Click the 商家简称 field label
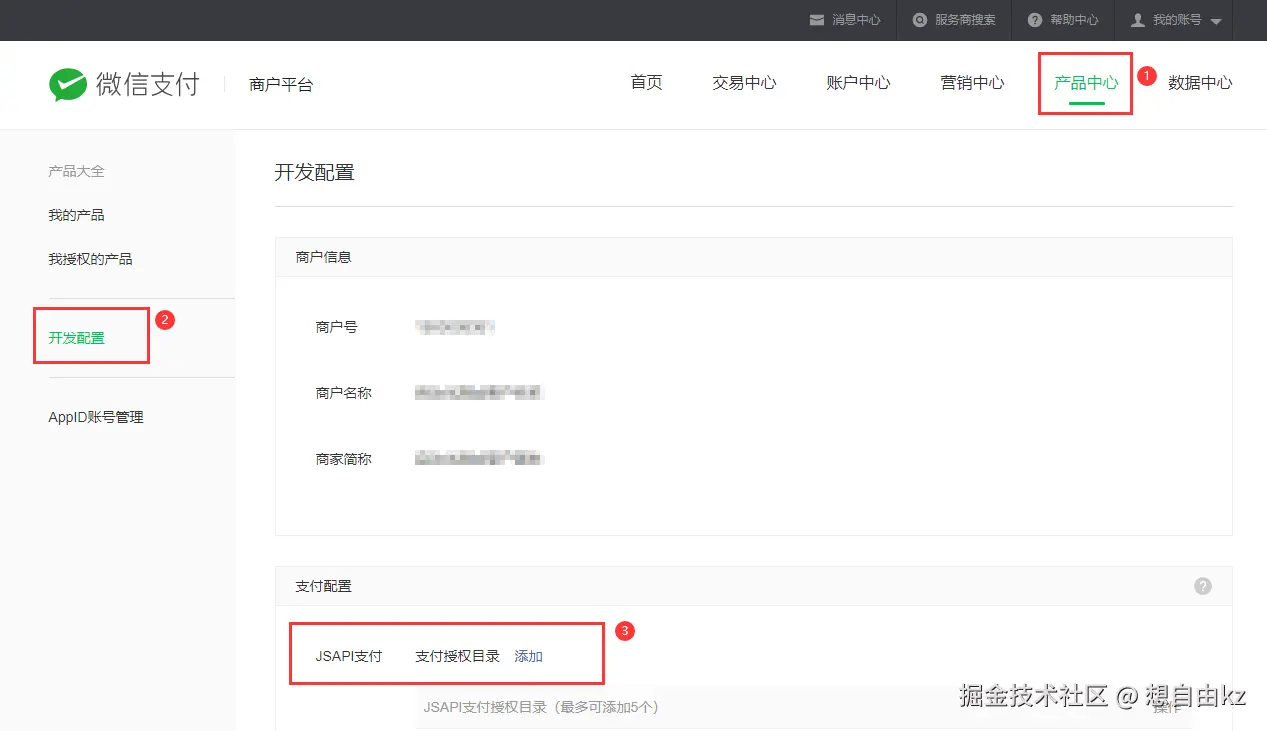1267x731 pixels. point(343,459)
